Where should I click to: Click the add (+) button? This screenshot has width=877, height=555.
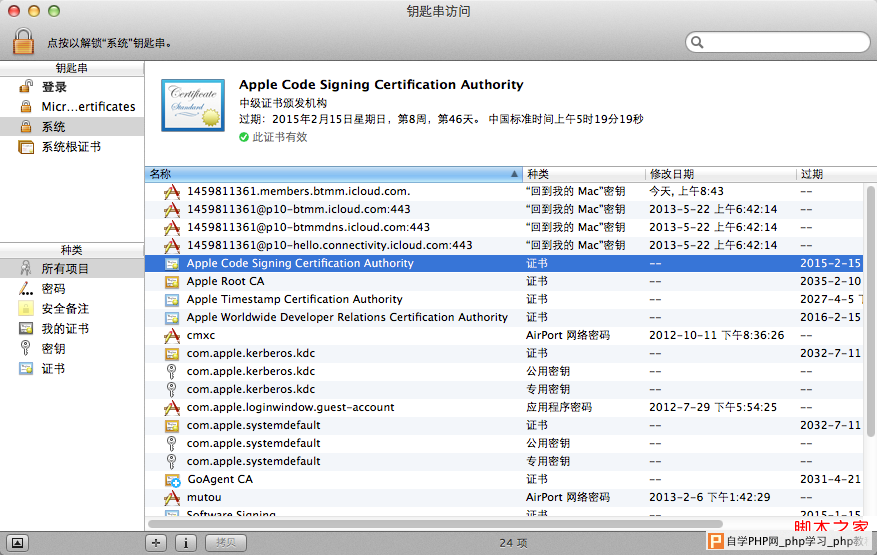(x=156, y=543)
